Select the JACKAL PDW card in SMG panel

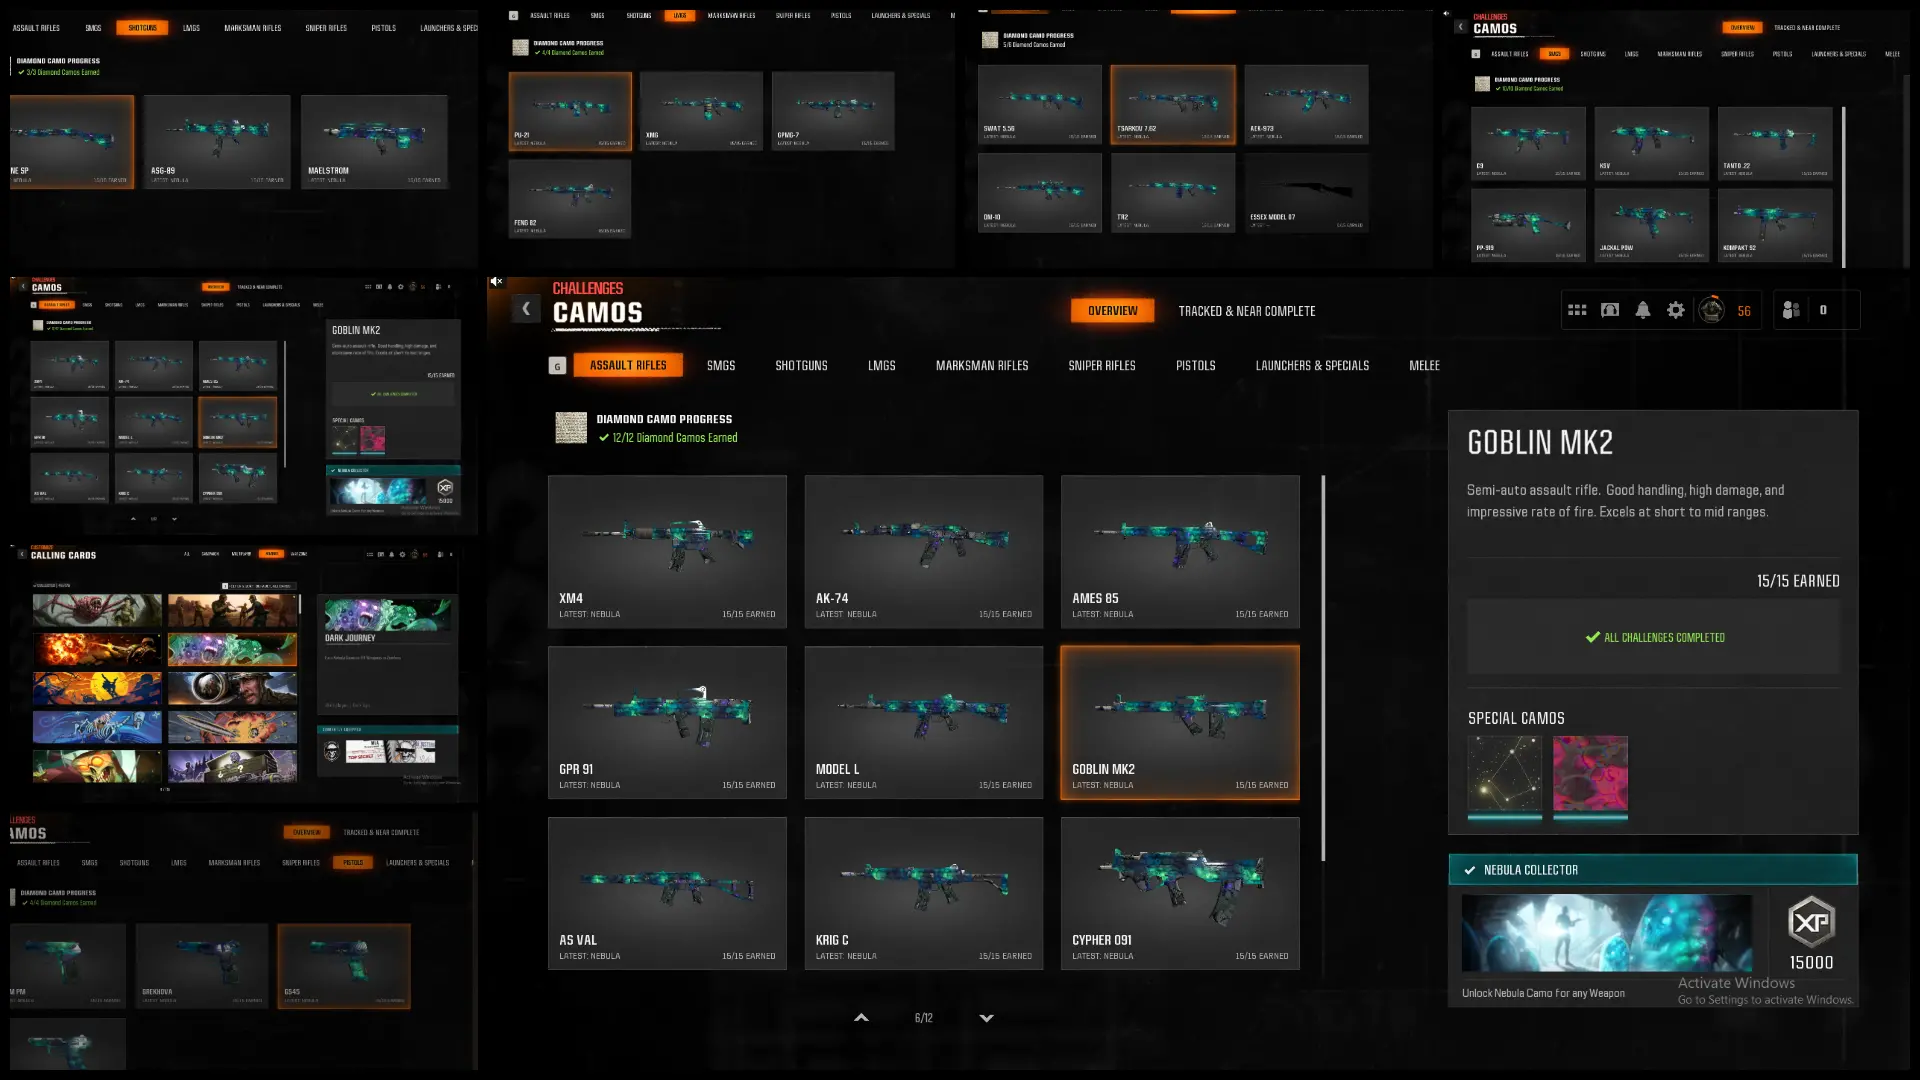1651,225
